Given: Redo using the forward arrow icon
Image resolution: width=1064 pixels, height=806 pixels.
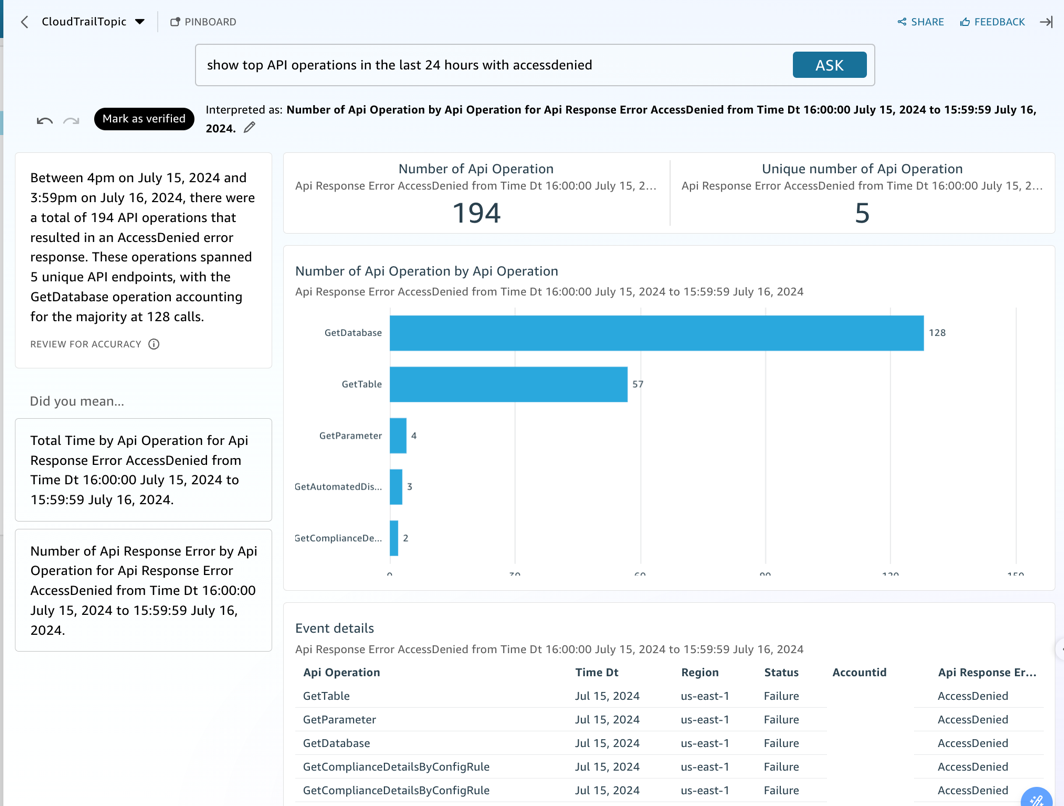Looking at the screenshot, I should [71, 121].
